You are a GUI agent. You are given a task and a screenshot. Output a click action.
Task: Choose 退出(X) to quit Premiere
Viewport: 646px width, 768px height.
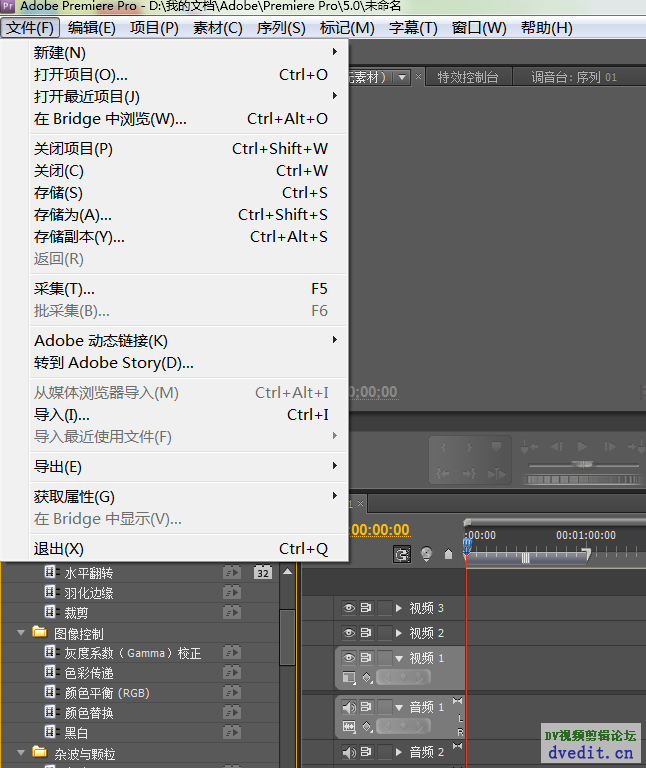188,549
